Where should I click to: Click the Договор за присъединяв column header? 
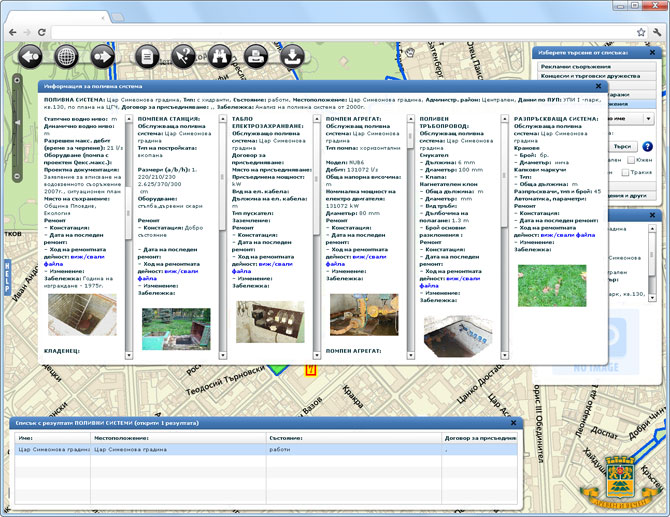tap(479, 438)
